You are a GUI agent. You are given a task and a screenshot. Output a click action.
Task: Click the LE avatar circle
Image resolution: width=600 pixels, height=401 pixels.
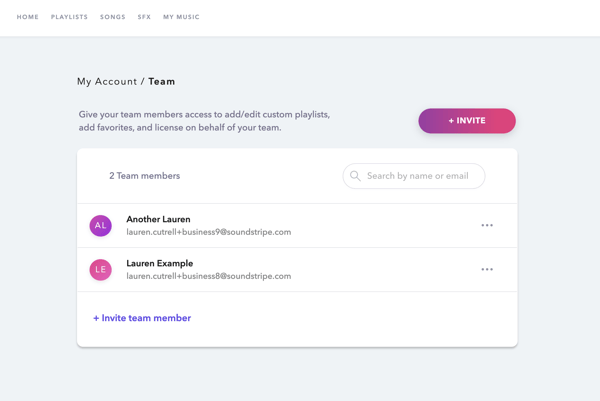tap(100, 270)
